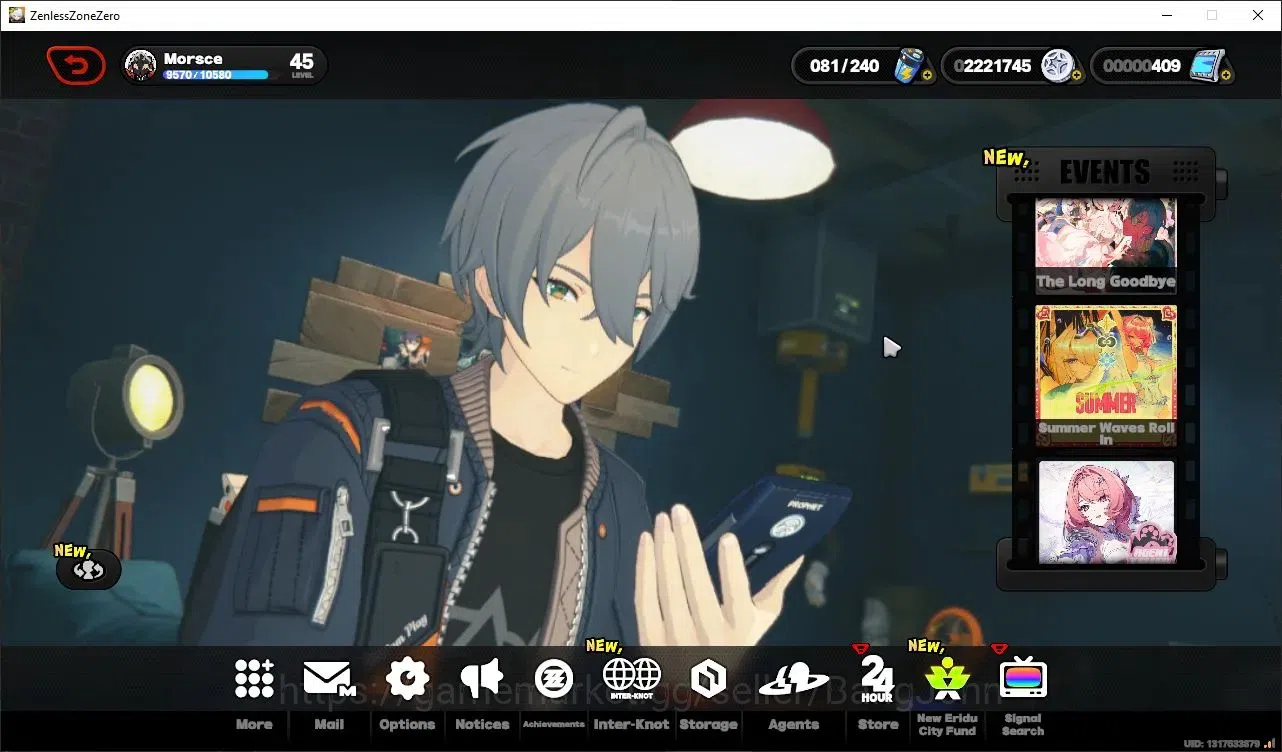Add Polychrome with film plus icon
Image resolution: width=1282 pixels, height=752 pixels.
click(x=1226, y=75)
